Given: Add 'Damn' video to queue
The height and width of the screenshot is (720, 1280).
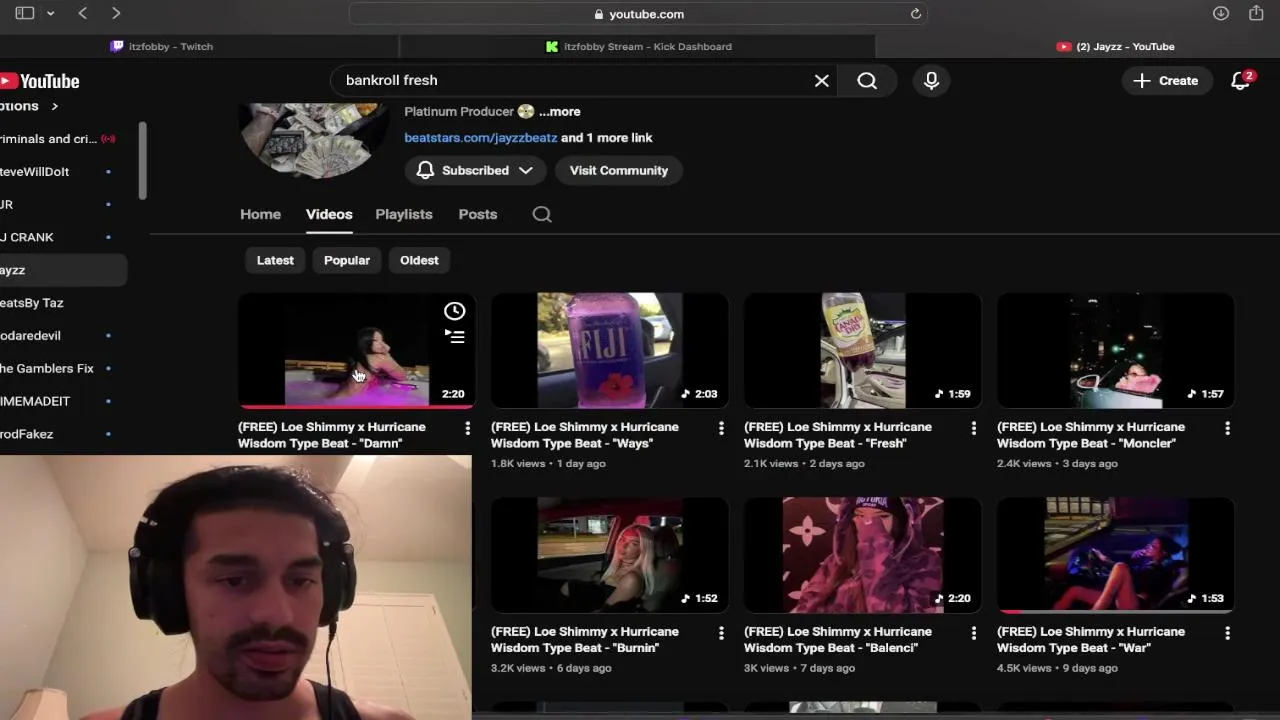Looking at the screenshot, I should click(x=455, y=337).
